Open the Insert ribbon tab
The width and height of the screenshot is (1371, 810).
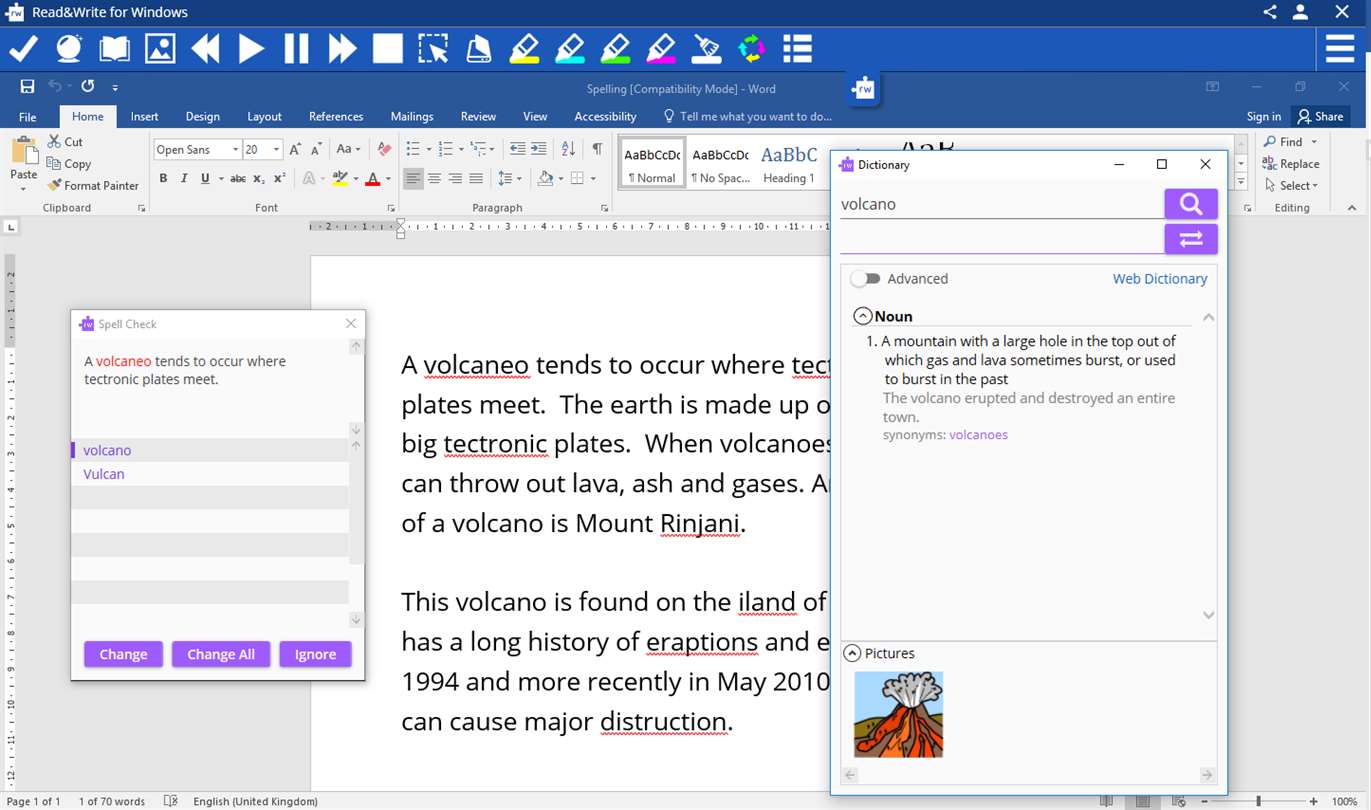144,116
